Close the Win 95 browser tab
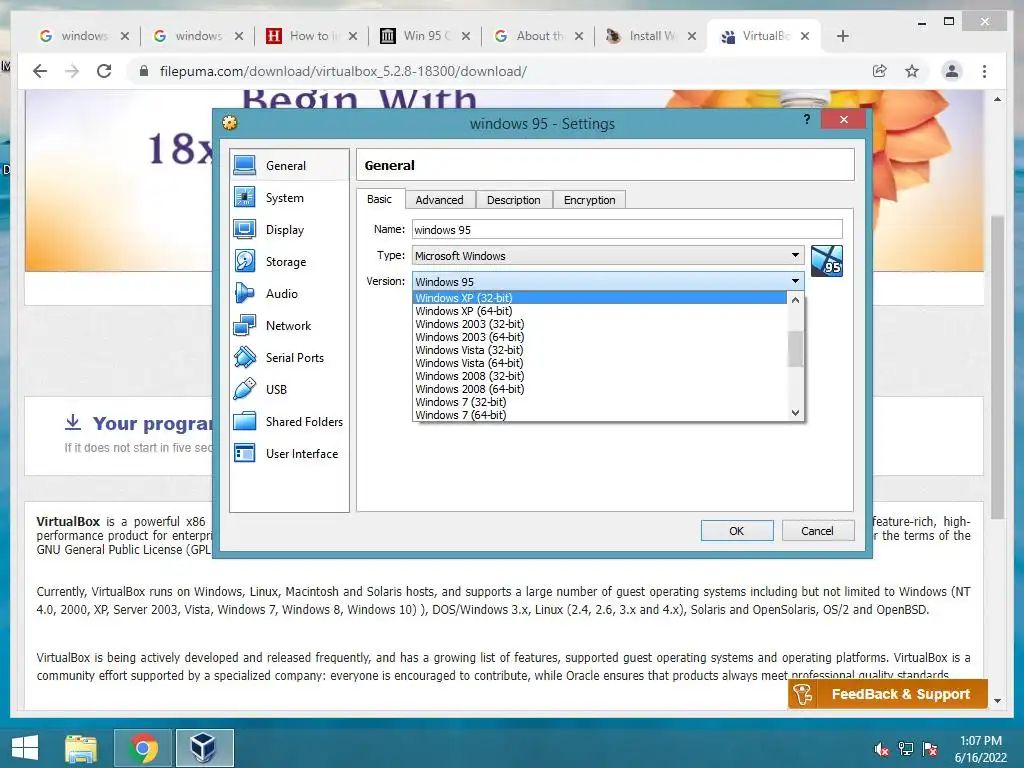 point(466,36)
